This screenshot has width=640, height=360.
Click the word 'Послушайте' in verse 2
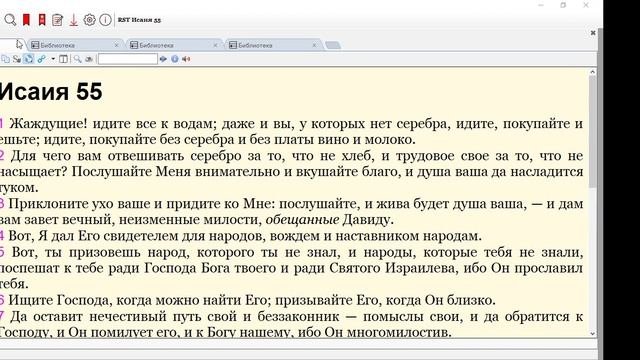pos(112,172)
